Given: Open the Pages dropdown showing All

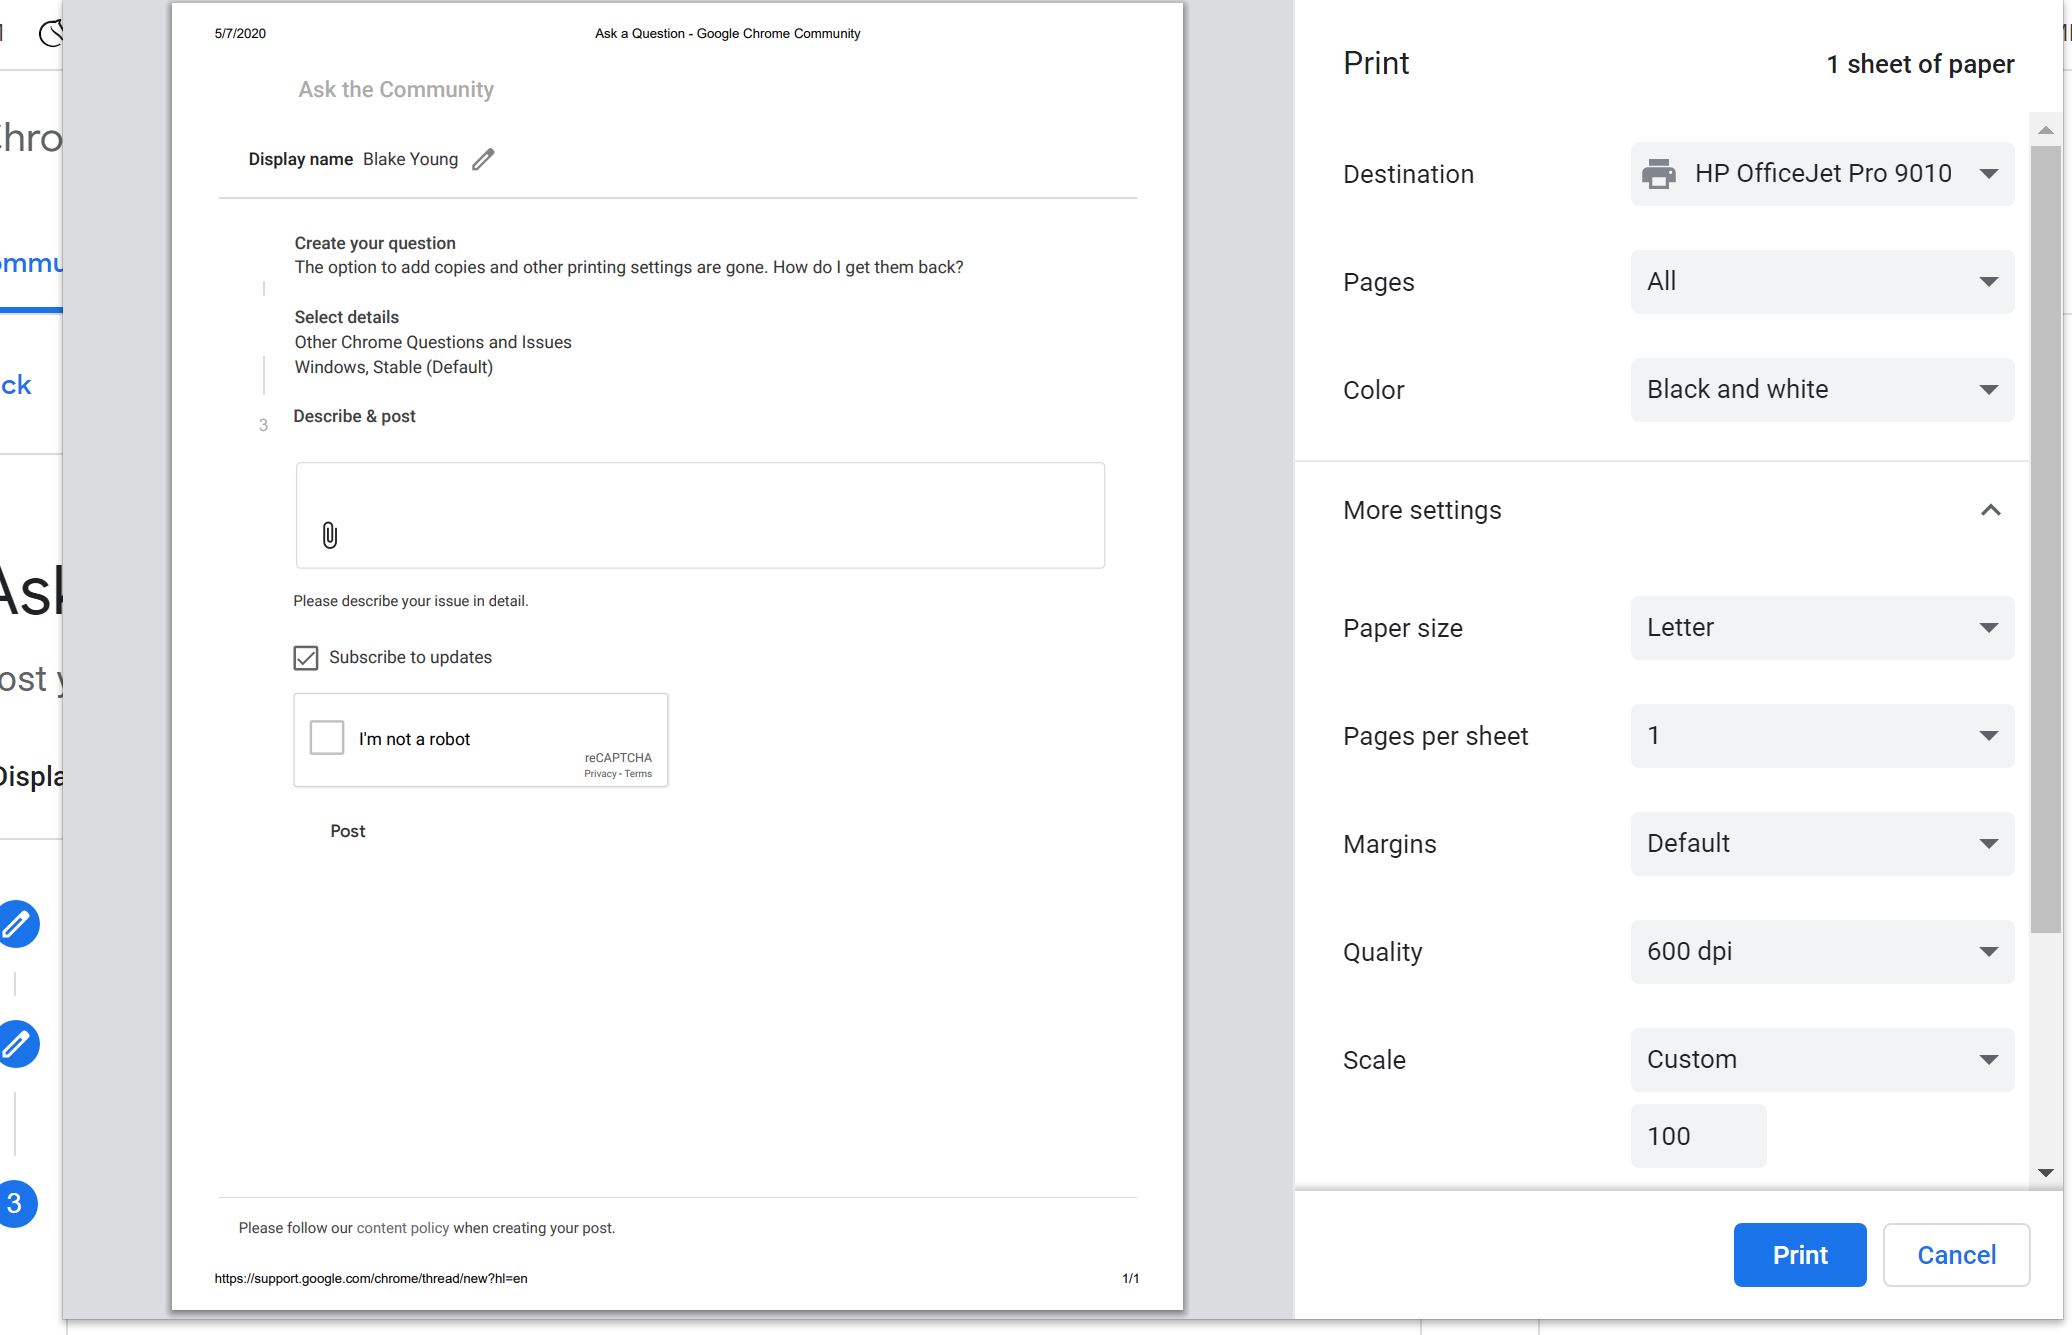Looking at the screenshot, I should click(1822, 282).
